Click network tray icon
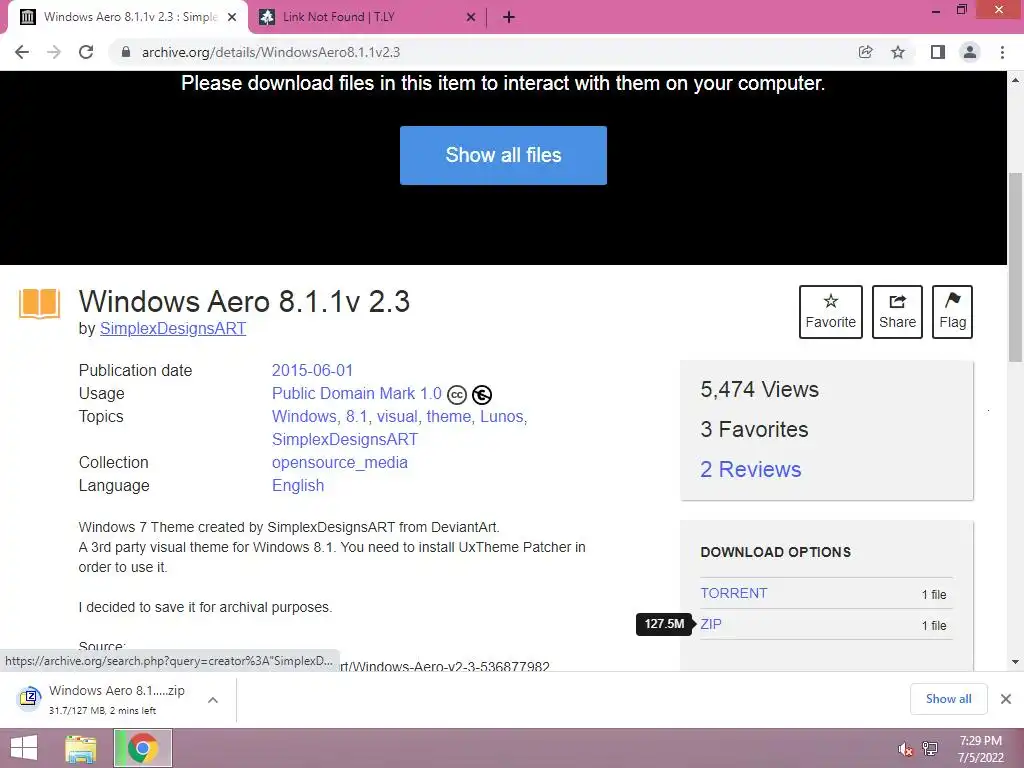Viewport: 1024px width, 768px height. click(930, 749)
